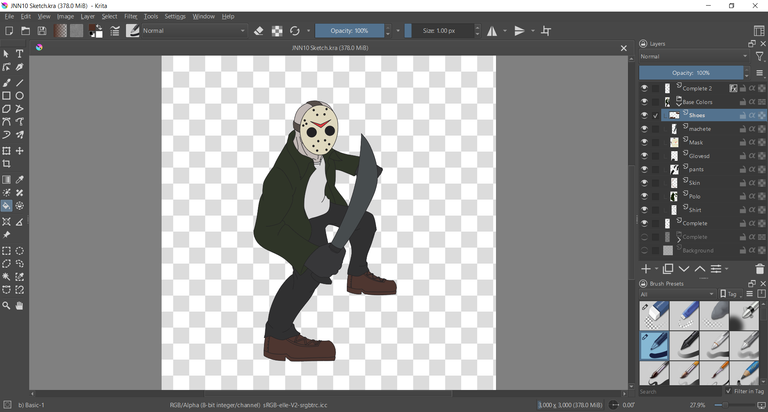Select the Zoom tool
768x412 pixels.
coord(6,306)
